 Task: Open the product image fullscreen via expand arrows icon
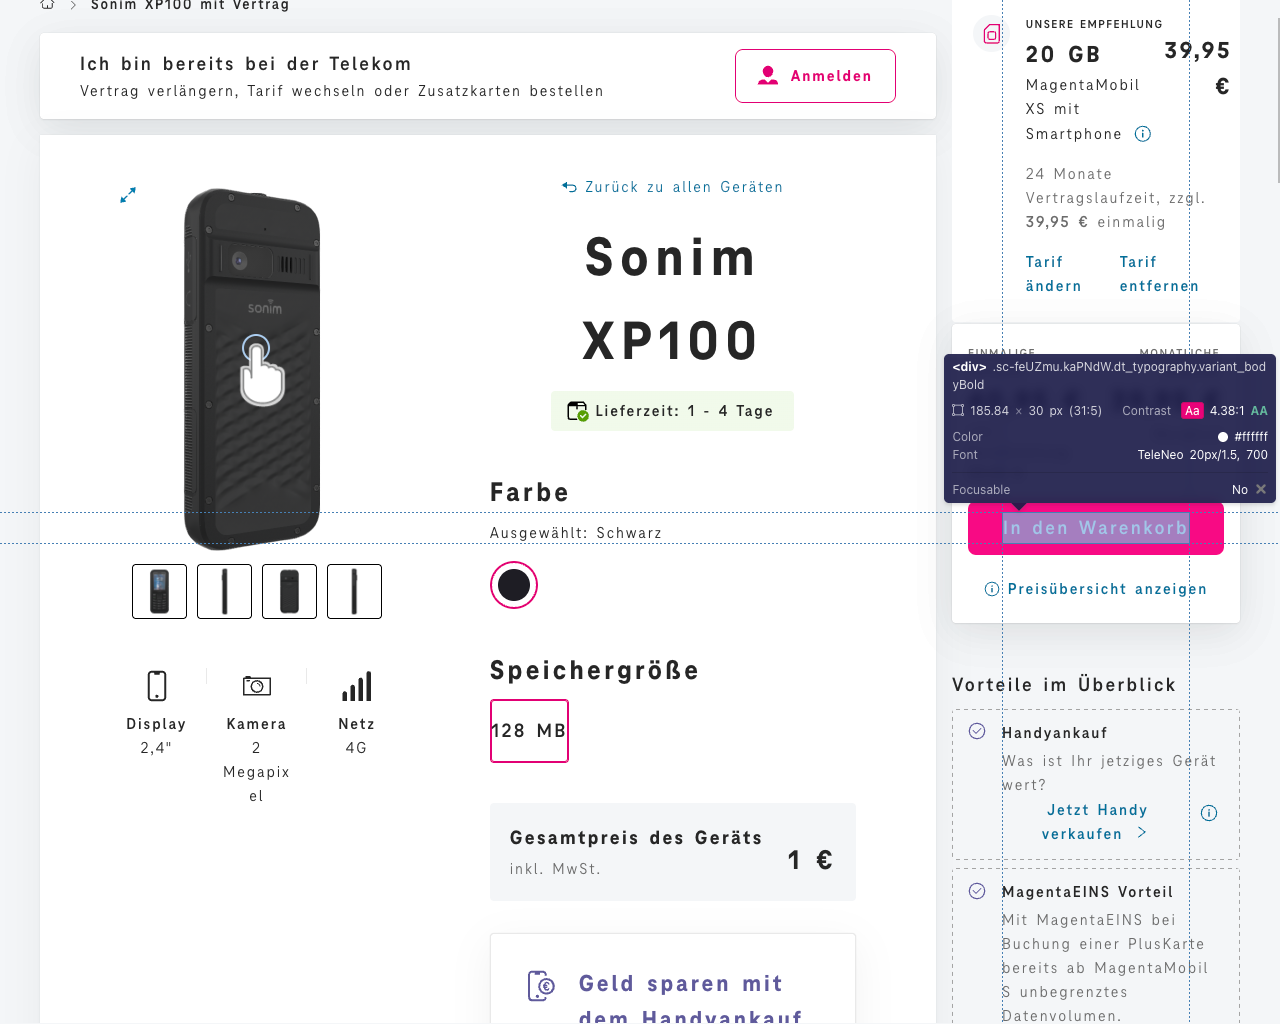pos(128,195)
